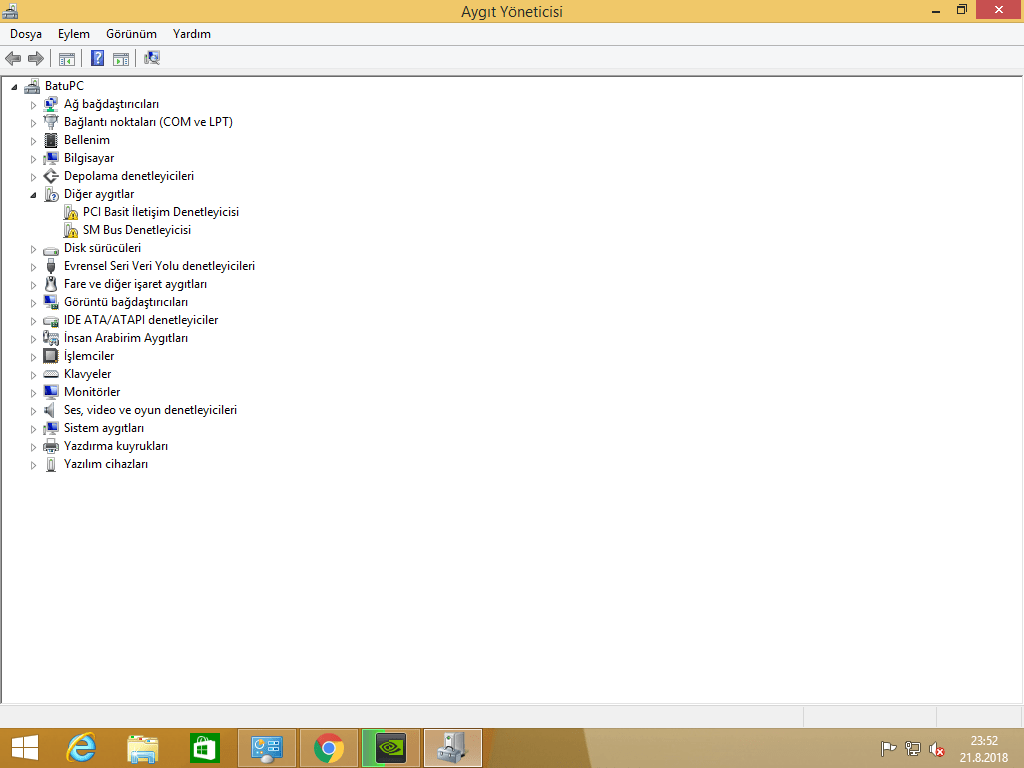The width and height of the screenshot is (1024, 768).
Task: Expand the Ağ bağdaştırıcıları category
Action: (x=33, y=104)
